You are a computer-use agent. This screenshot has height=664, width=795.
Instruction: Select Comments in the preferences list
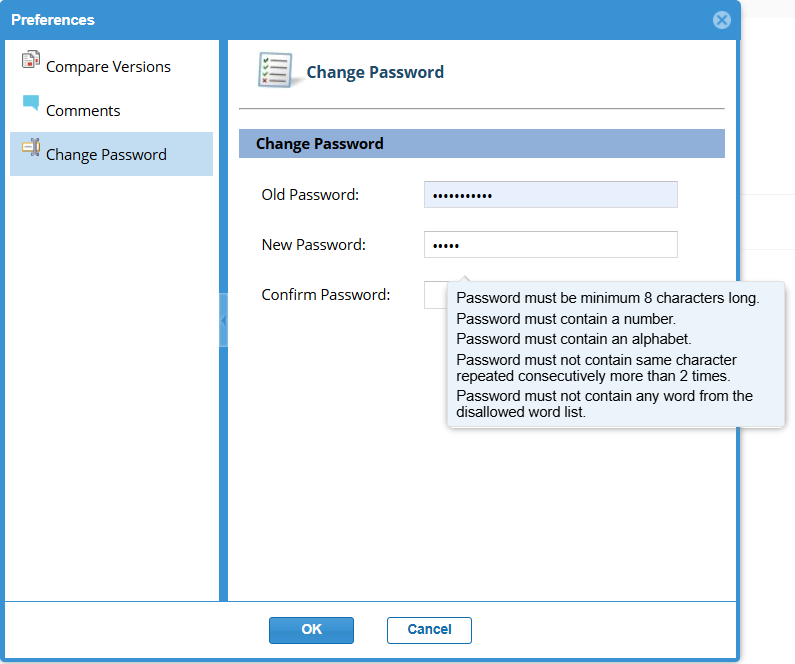pyautogui.click(x=83, y=111)
